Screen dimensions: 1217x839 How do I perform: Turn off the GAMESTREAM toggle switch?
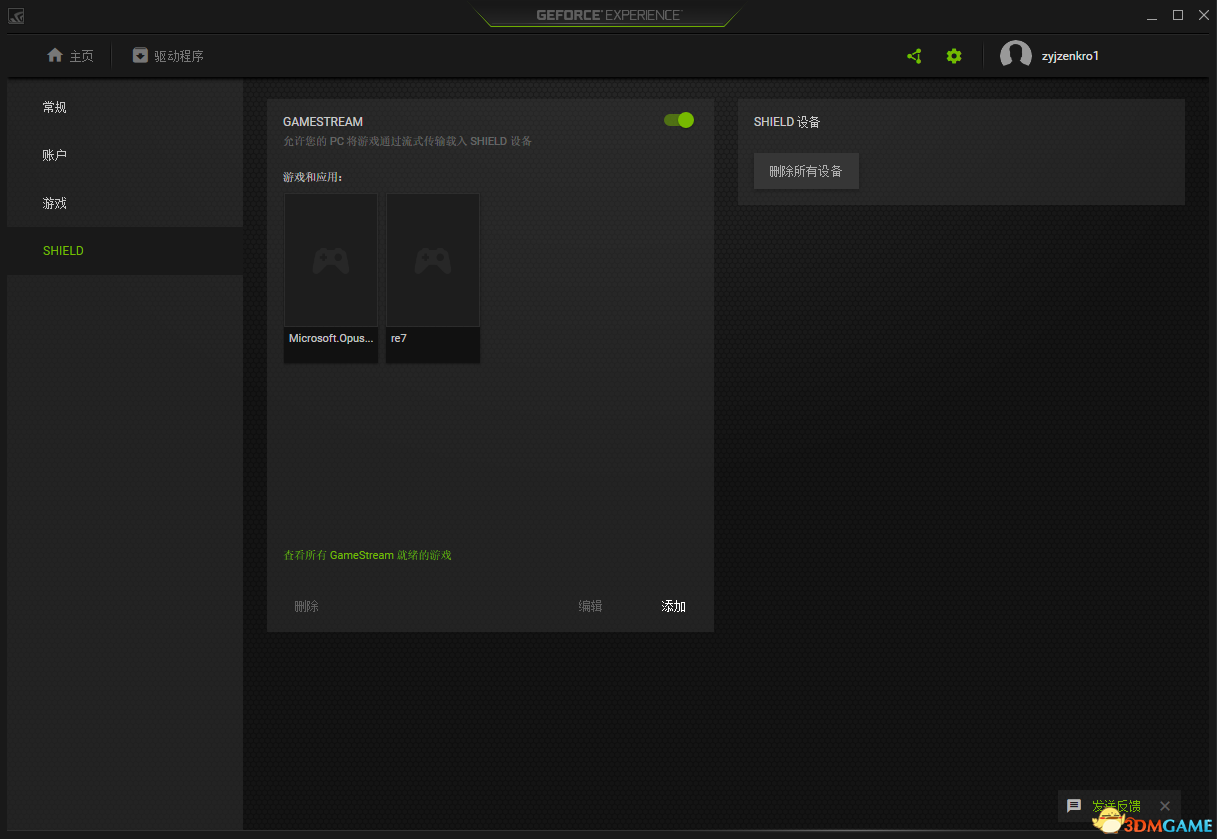click(x=679, y=120)
